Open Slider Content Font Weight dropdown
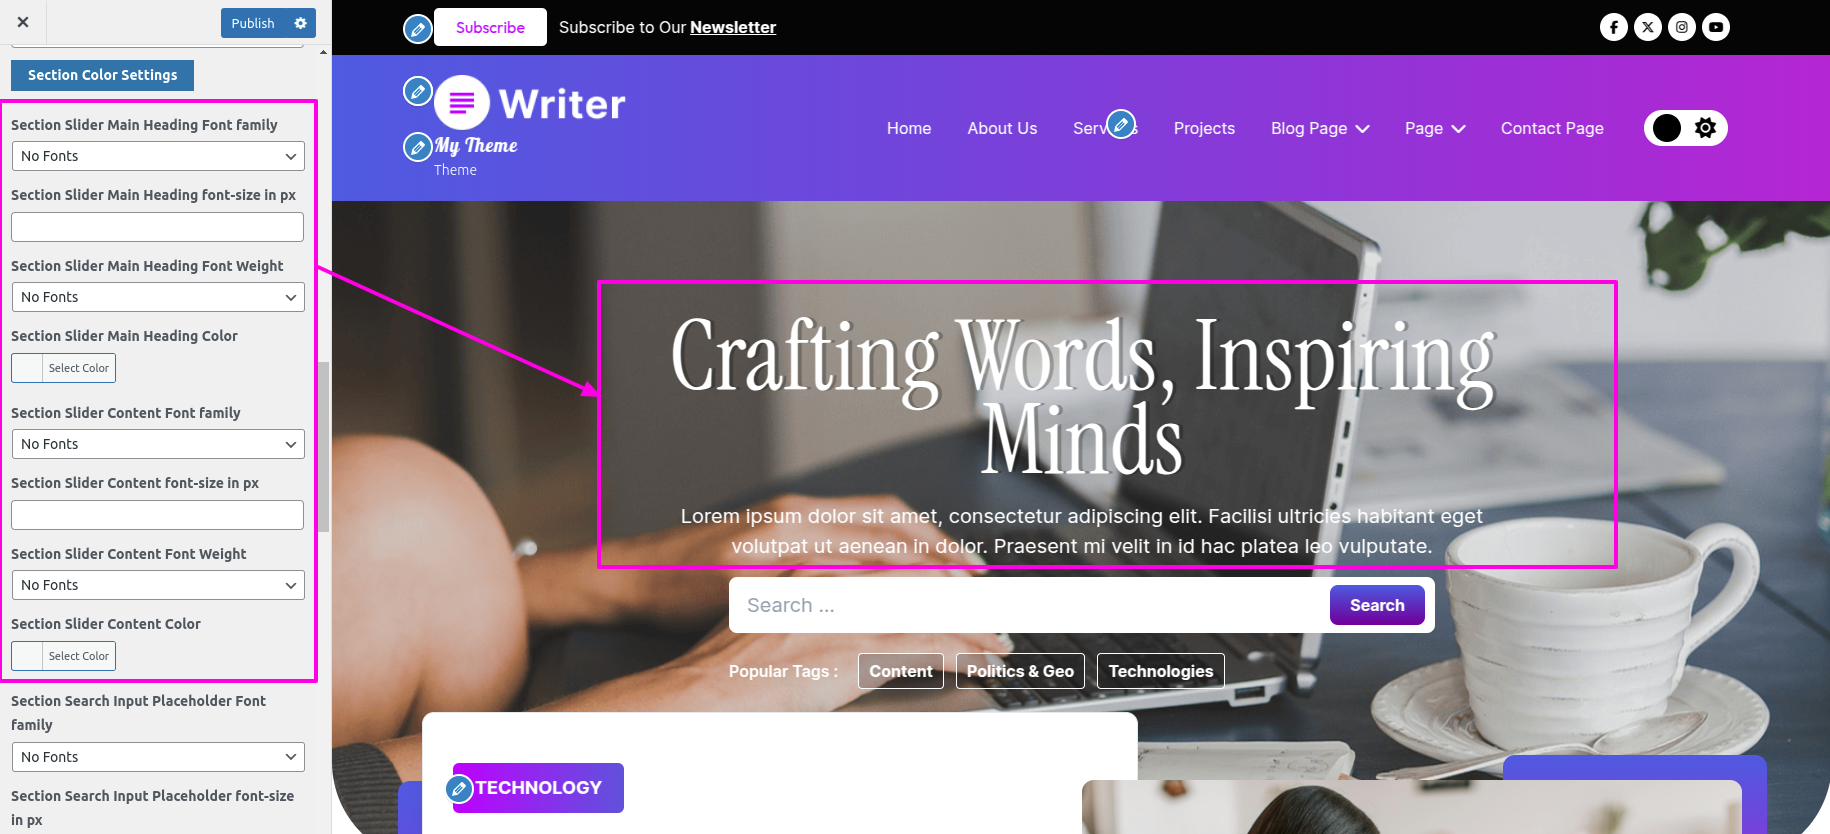 (158, 585)
